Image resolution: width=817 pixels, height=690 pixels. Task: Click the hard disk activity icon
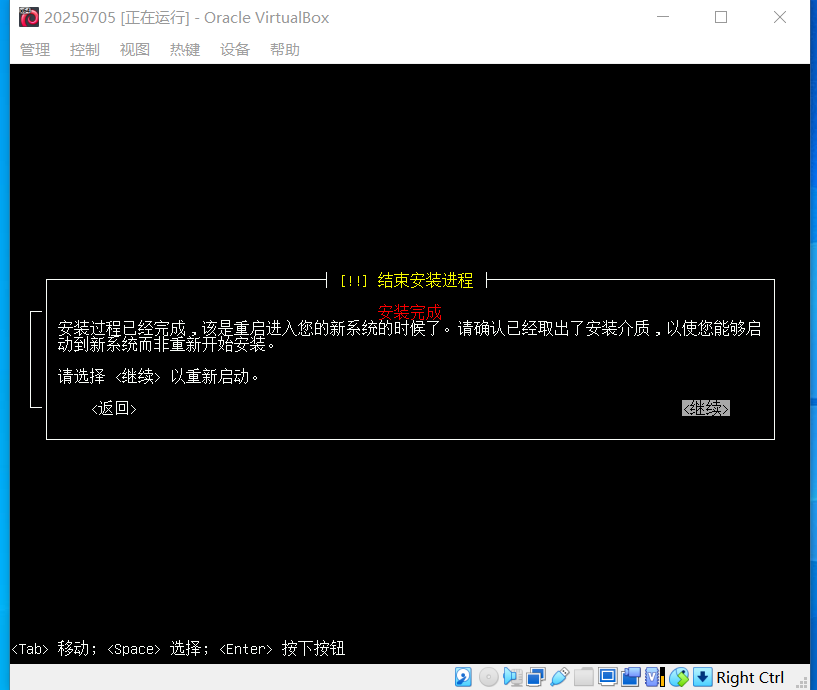point(461,677)
